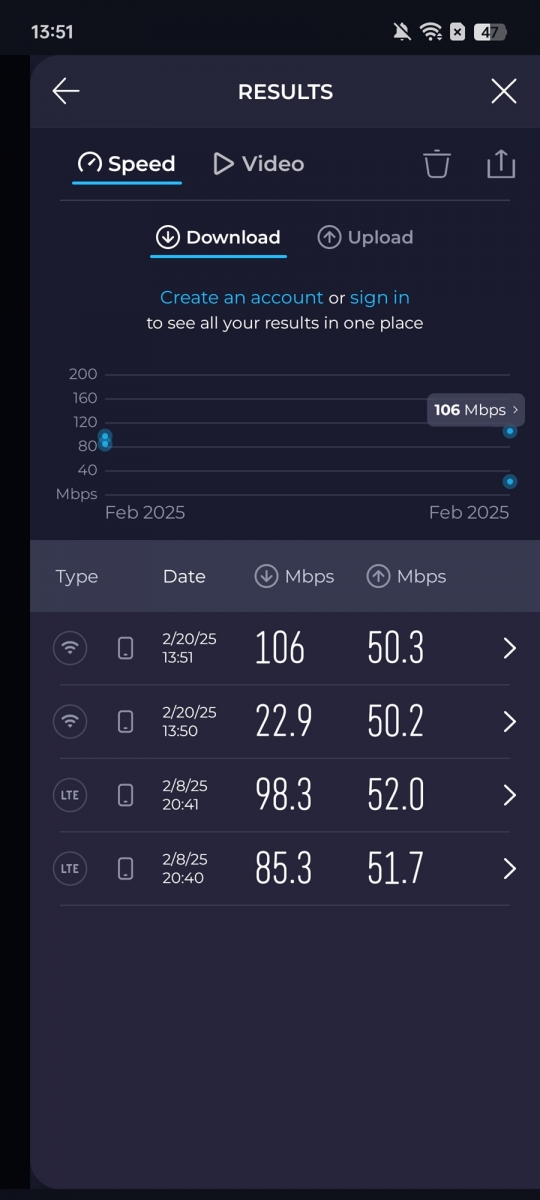Expand the 98.3 Mbps result chevron

click(x=509, y=795)
